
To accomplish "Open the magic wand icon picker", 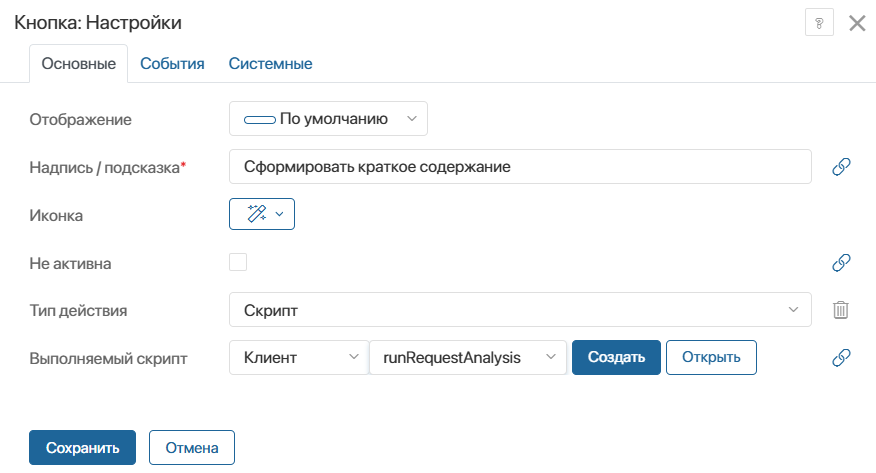I will click(262, 214).
